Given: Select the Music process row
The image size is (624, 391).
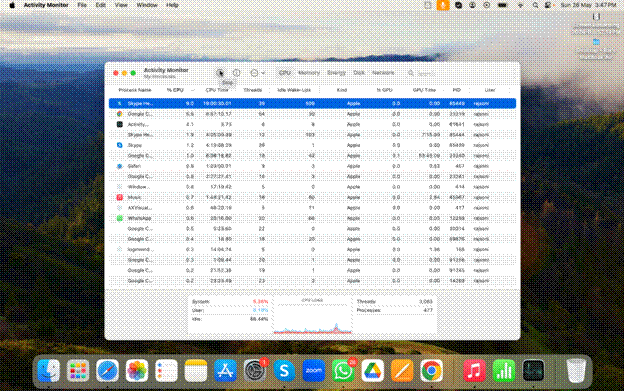Looking at the screenshot, I should click(312, 197).
